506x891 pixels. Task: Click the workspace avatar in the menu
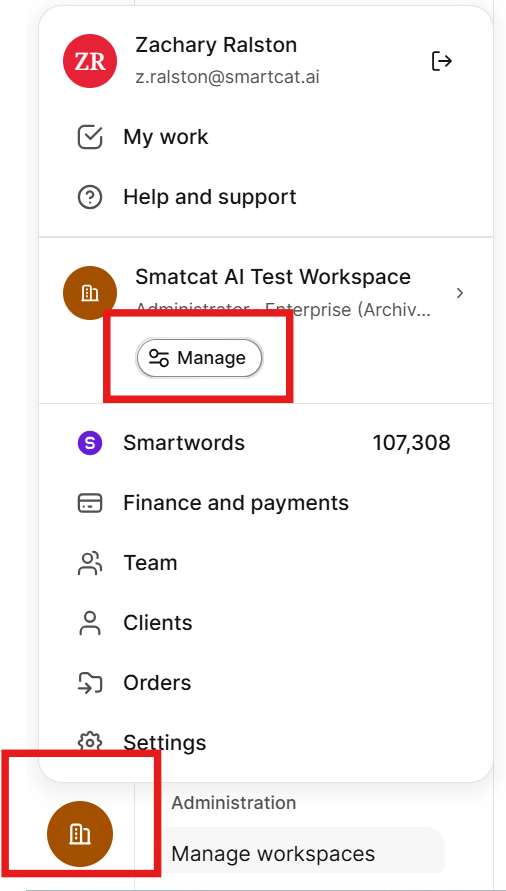click(90, 293)
